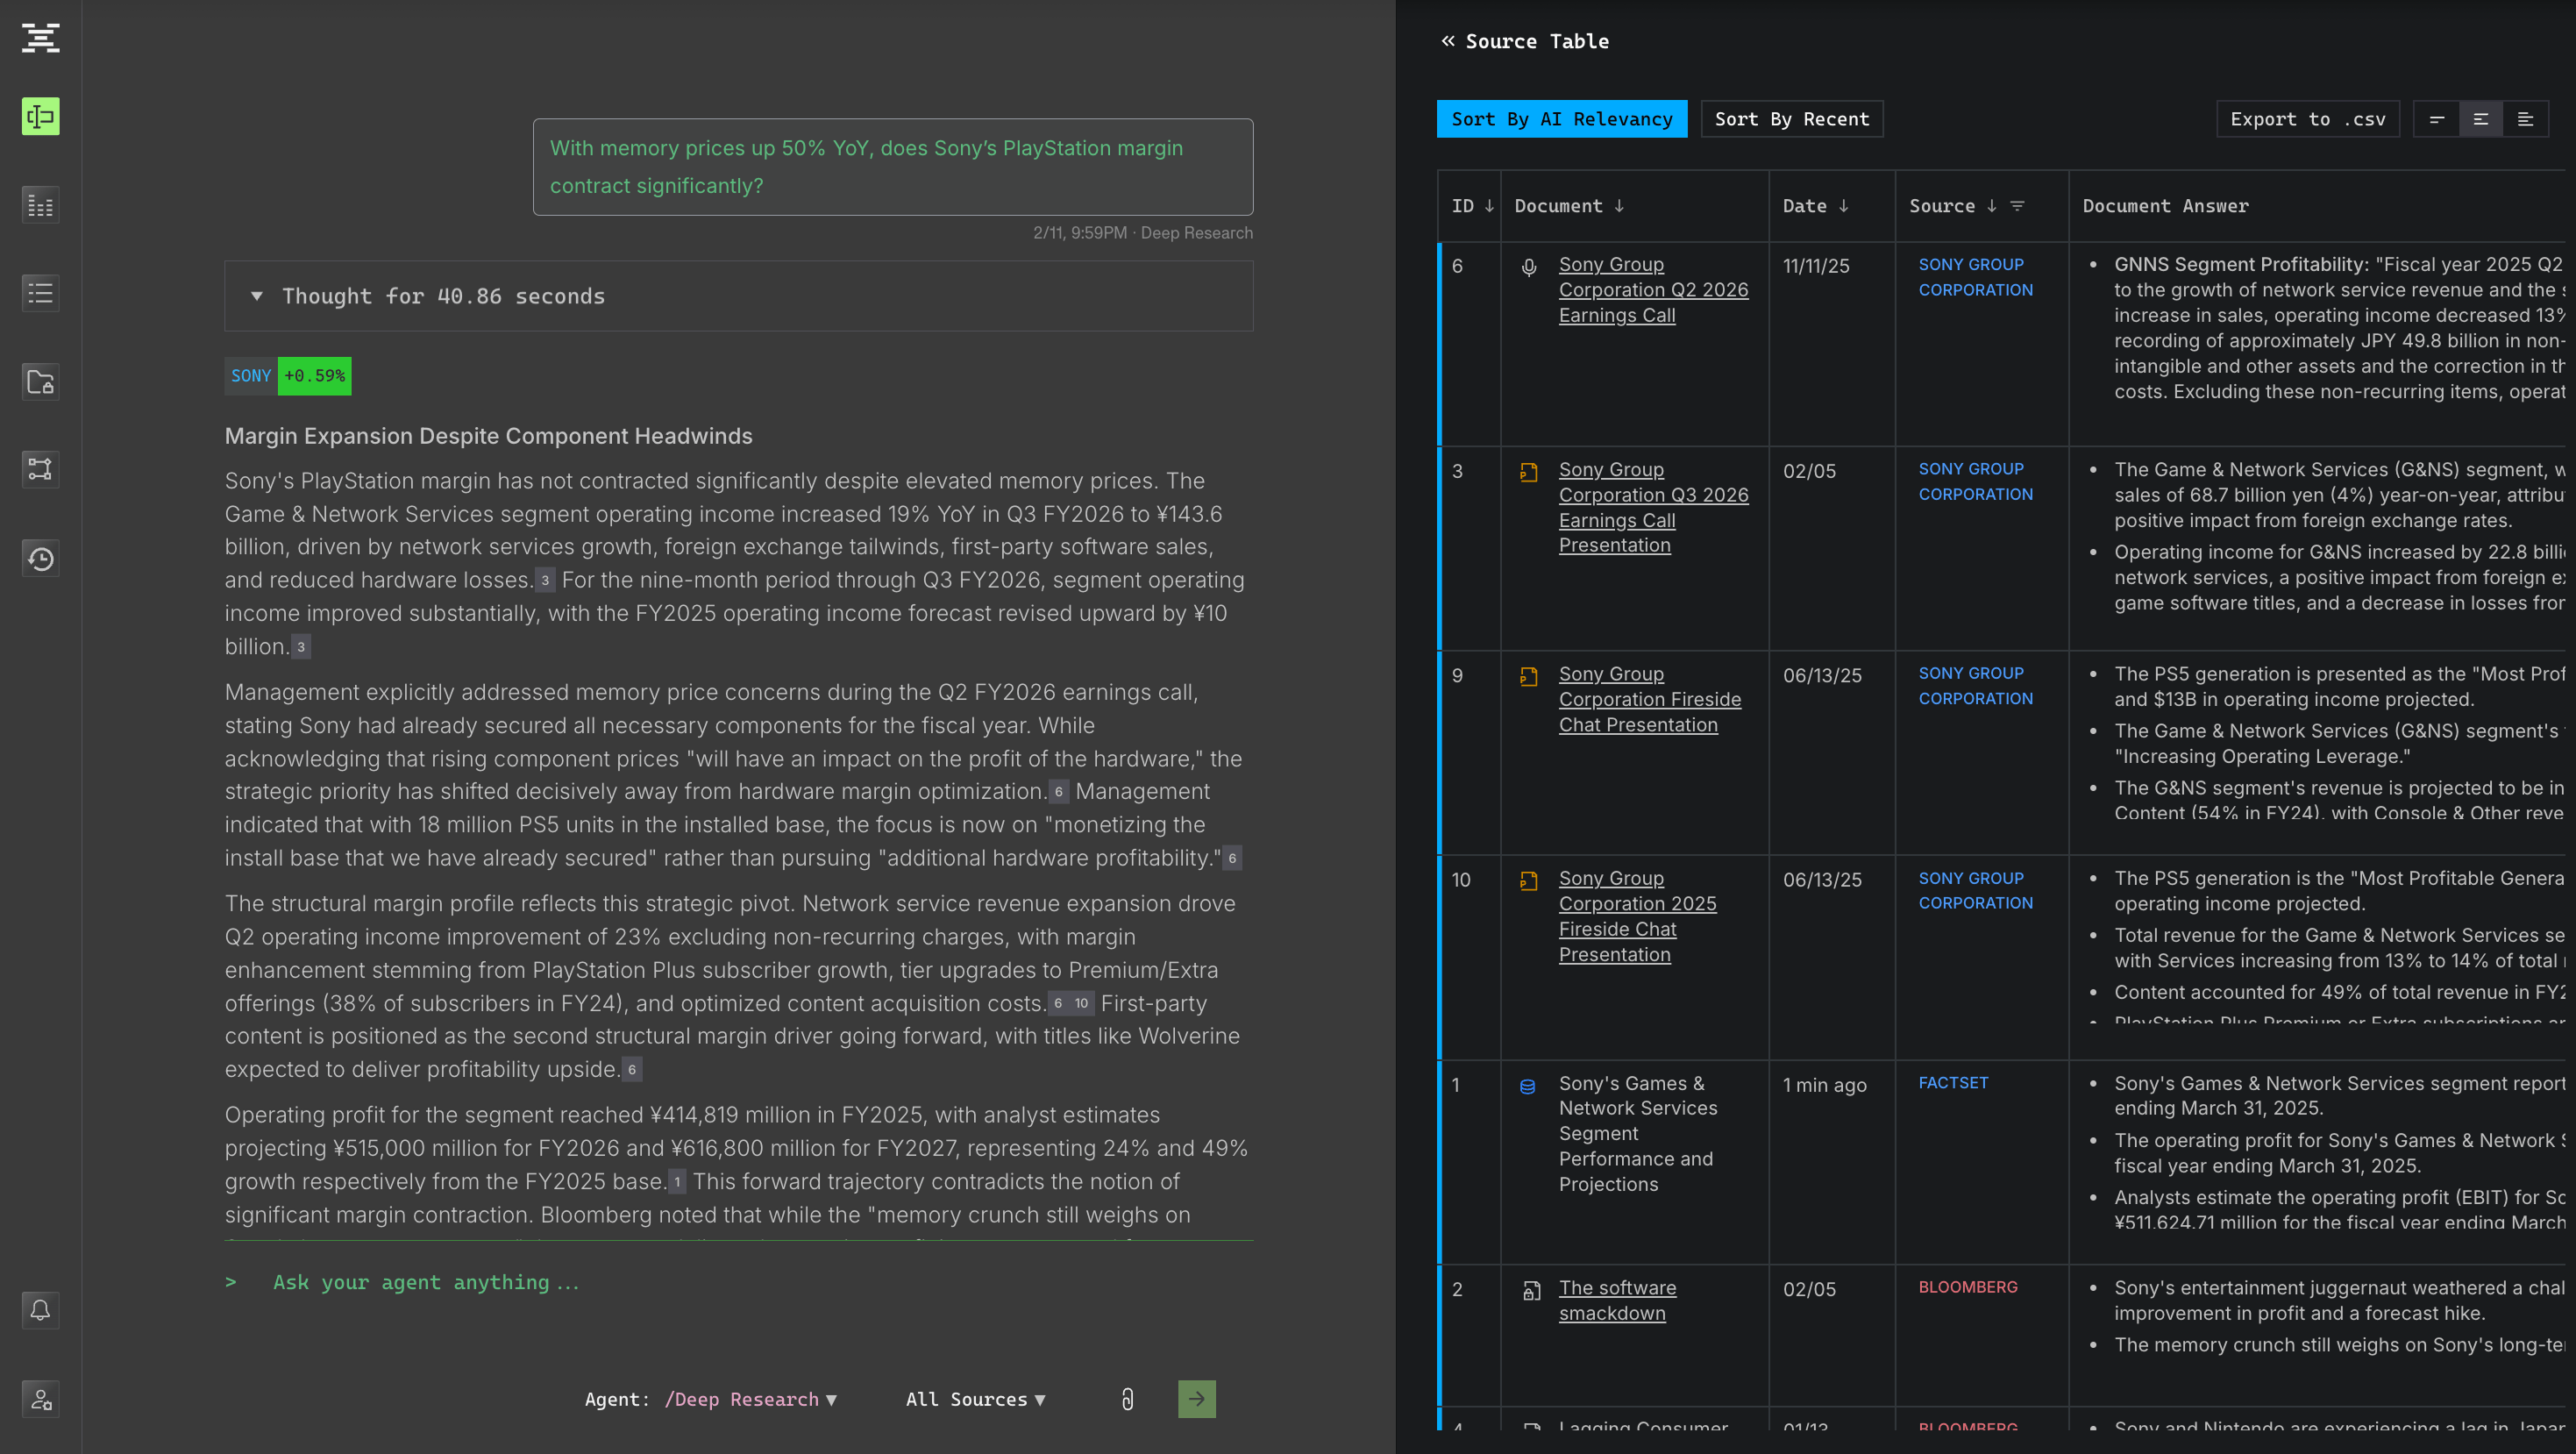
Task: Collapse the Source Table double chevron
Action: click(1447, 41)
